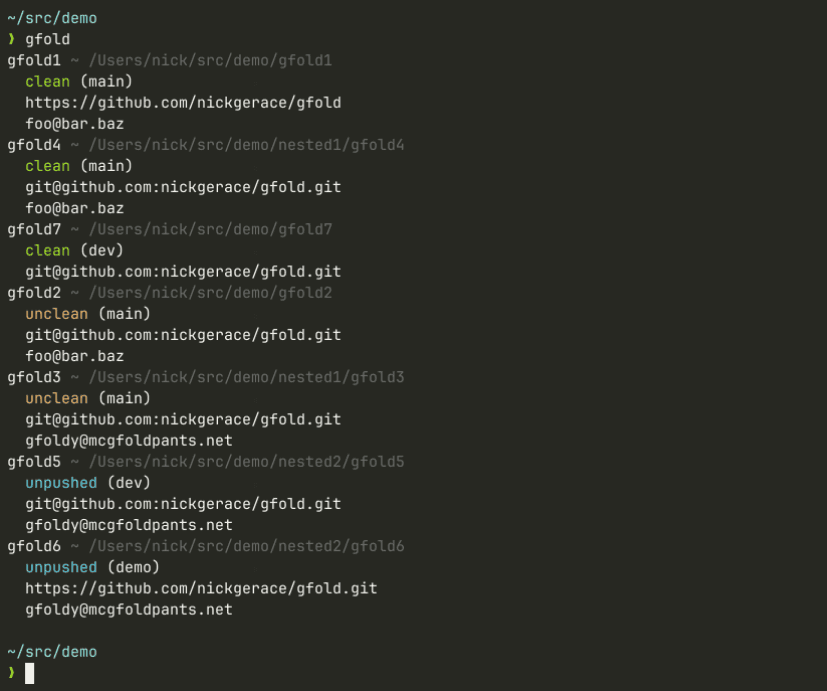Screen dimensions: 827x691
Task: Click the terminal cursor block at the prompt
Action: [x=30, y=673]
